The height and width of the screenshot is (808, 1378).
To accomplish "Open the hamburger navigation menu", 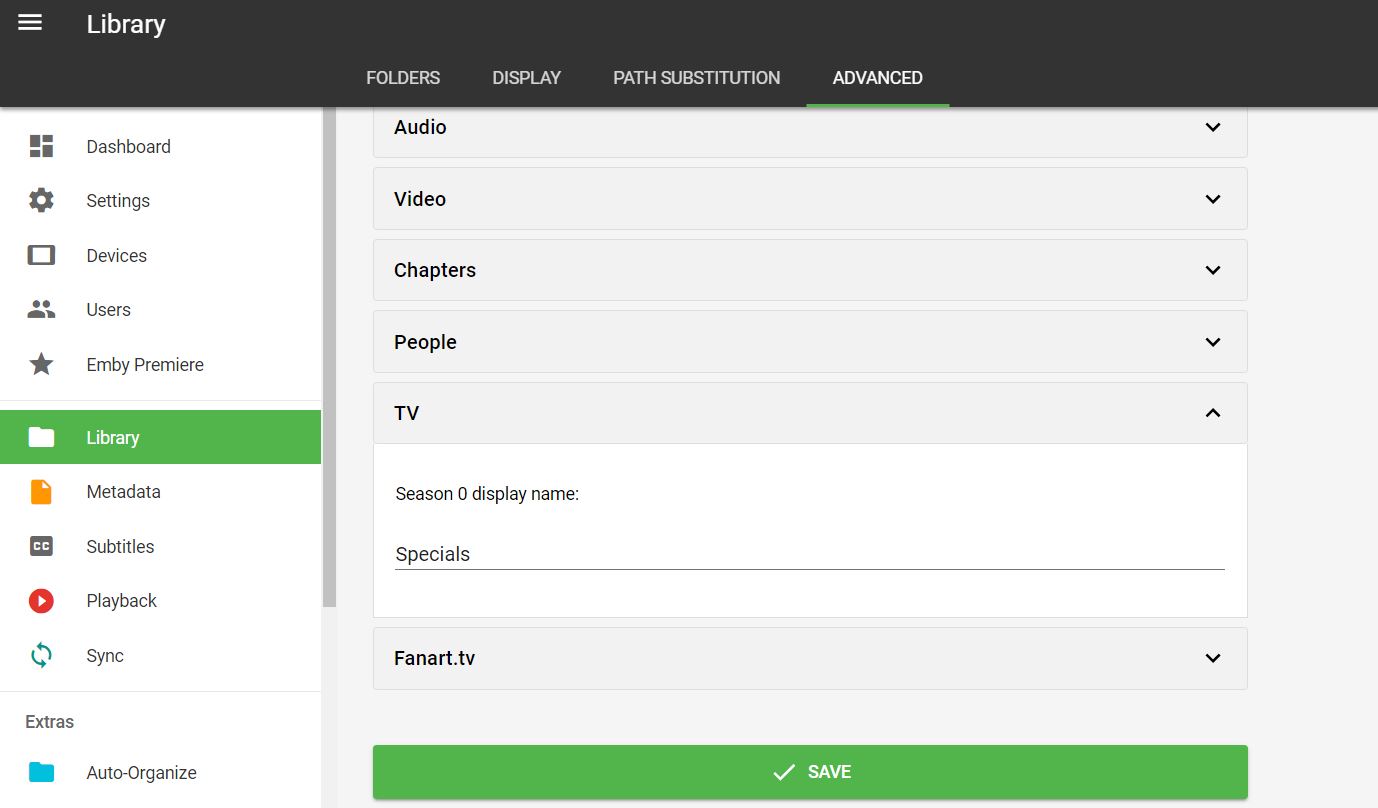I will pos(30,23).
